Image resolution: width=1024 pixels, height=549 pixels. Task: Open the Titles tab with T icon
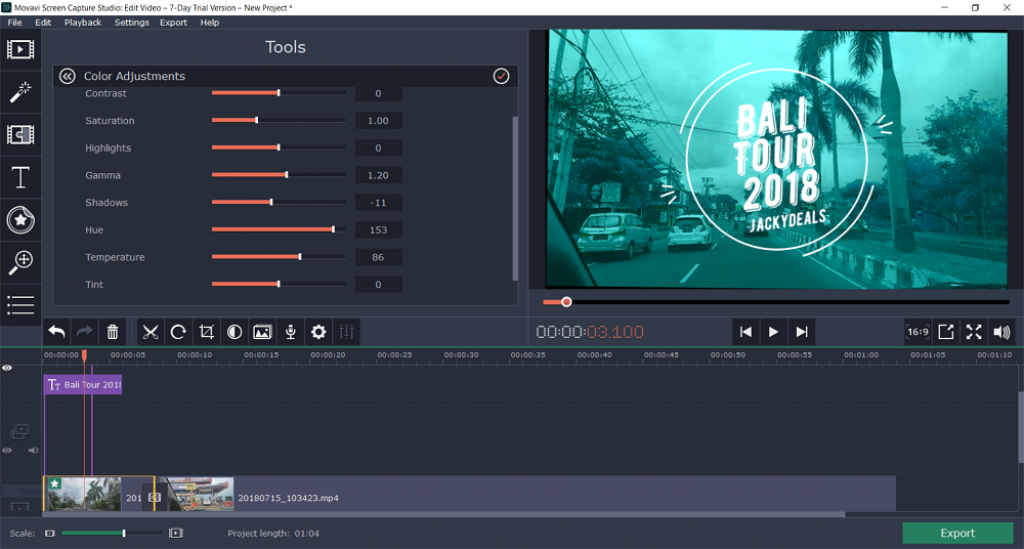tap(20, 177)
